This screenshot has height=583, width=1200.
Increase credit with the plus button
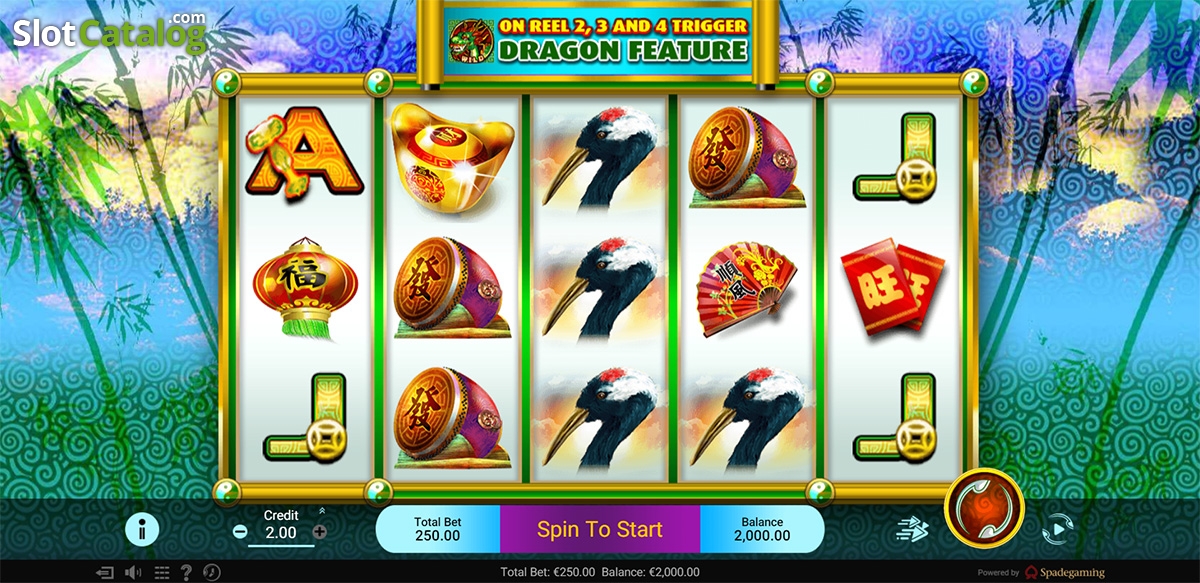click(x=320, y=533)
